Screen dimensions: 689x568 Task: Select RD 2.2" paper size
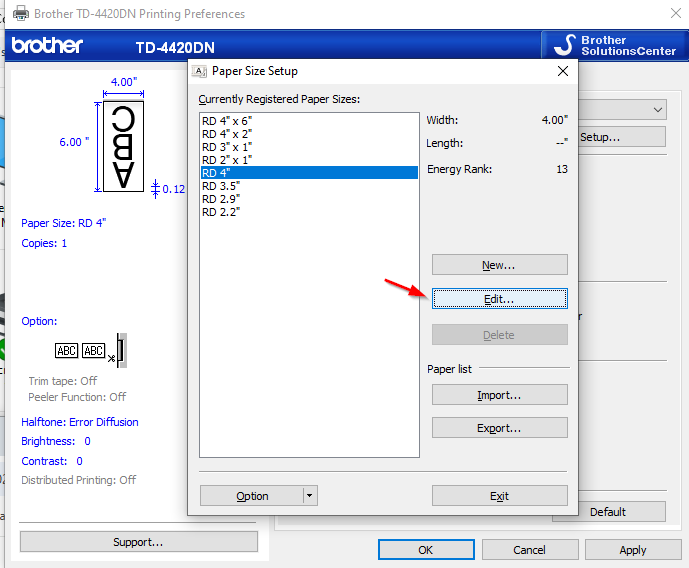309,212
